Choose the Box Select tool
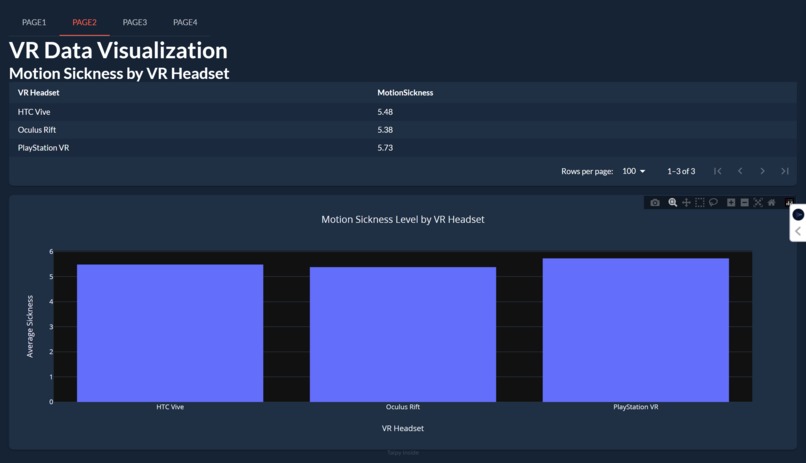806x463 pixels. (x=700, y=202)
